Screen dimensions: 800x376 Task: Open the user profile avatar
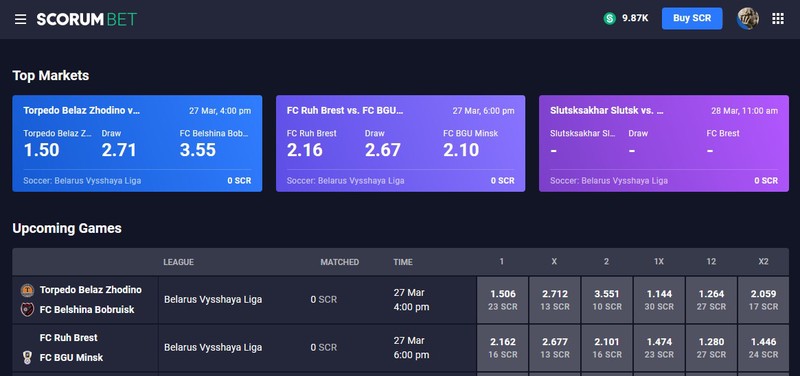(747, 18)
